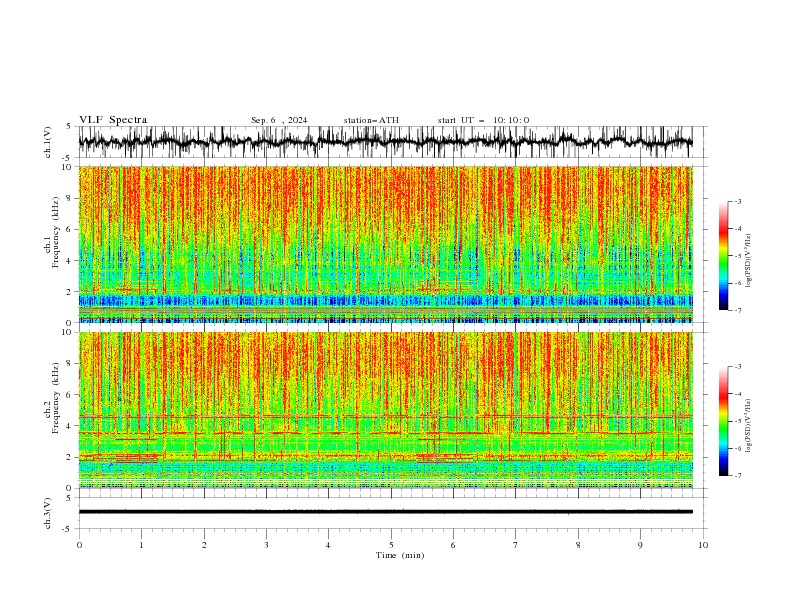
Task: Click the ch.3 flat waveform trace
Action: (385, 512)
